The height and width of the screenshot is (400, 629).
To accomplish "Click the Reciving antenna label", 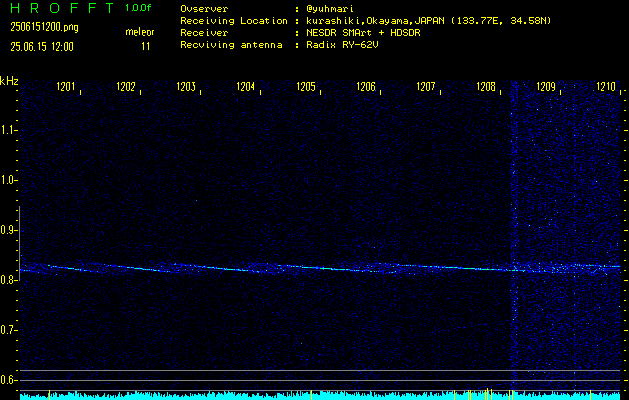I will click(x=231, y=45).
